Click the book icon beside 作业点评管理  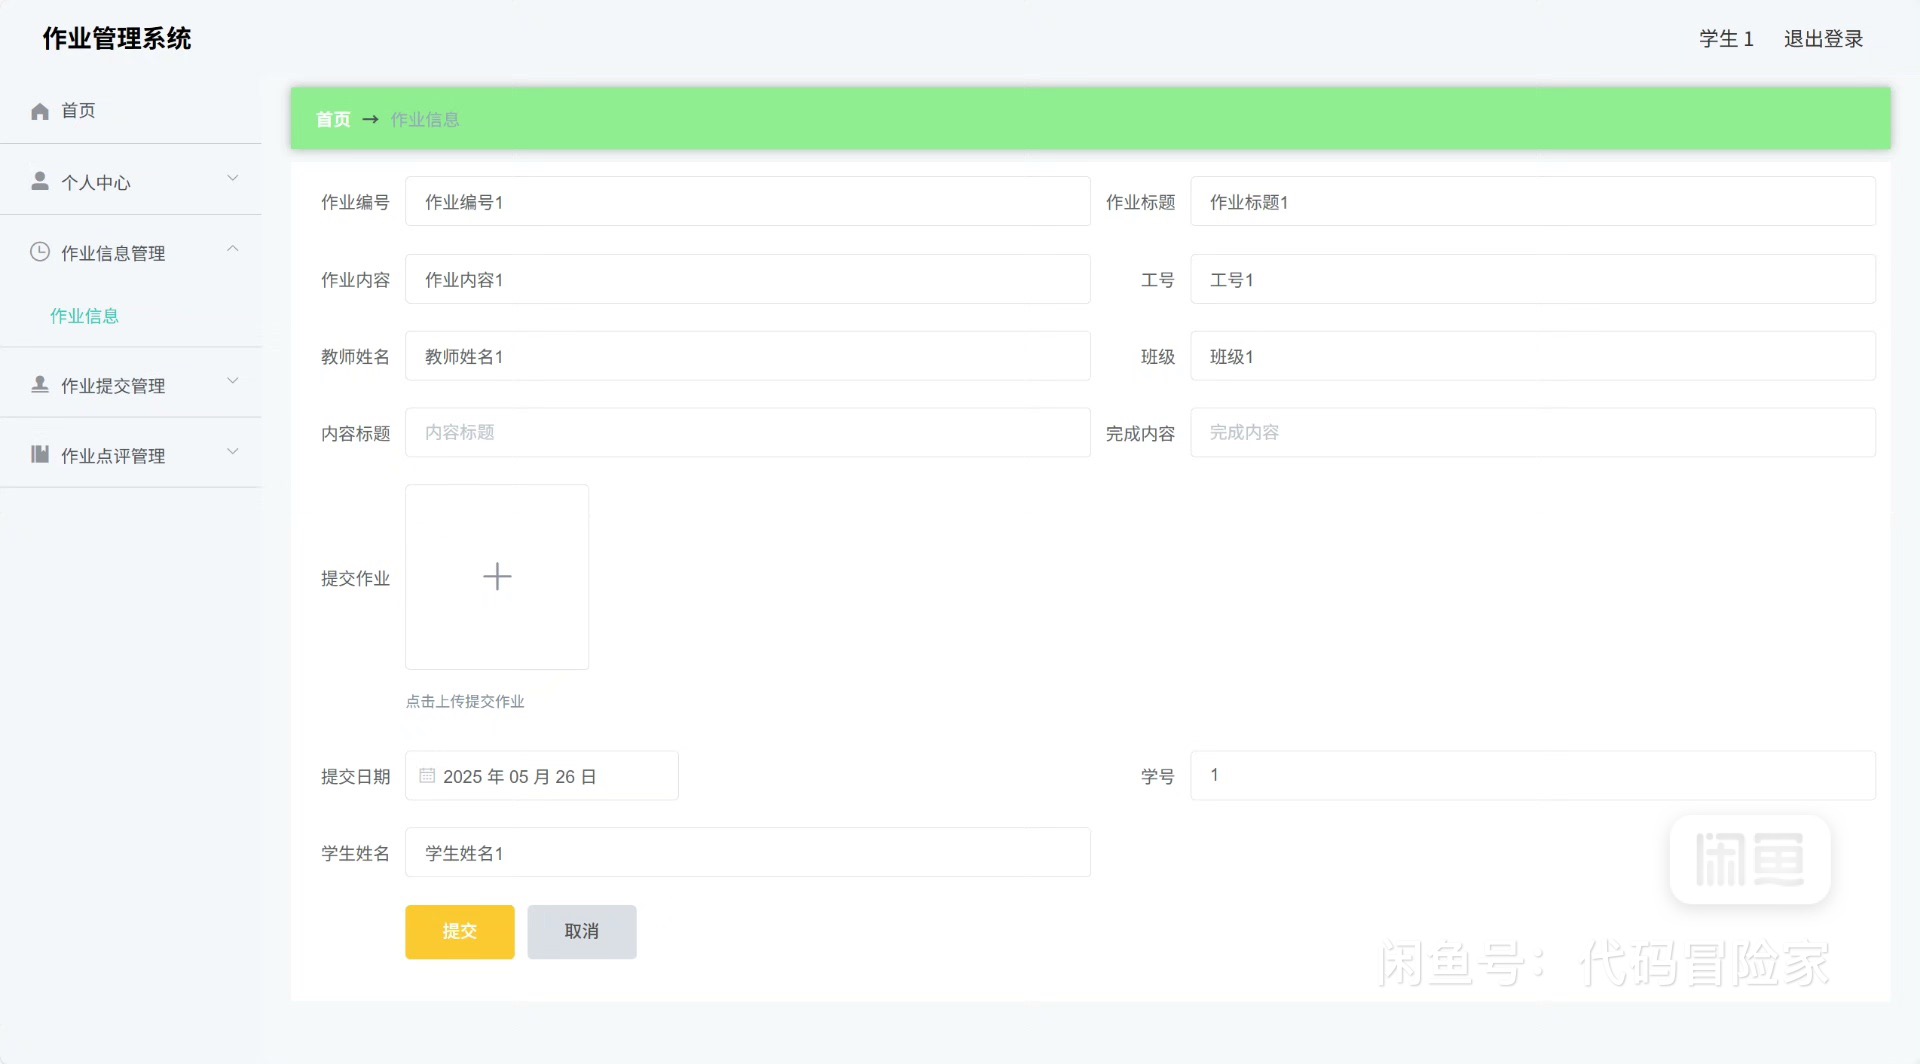[40, 455]
